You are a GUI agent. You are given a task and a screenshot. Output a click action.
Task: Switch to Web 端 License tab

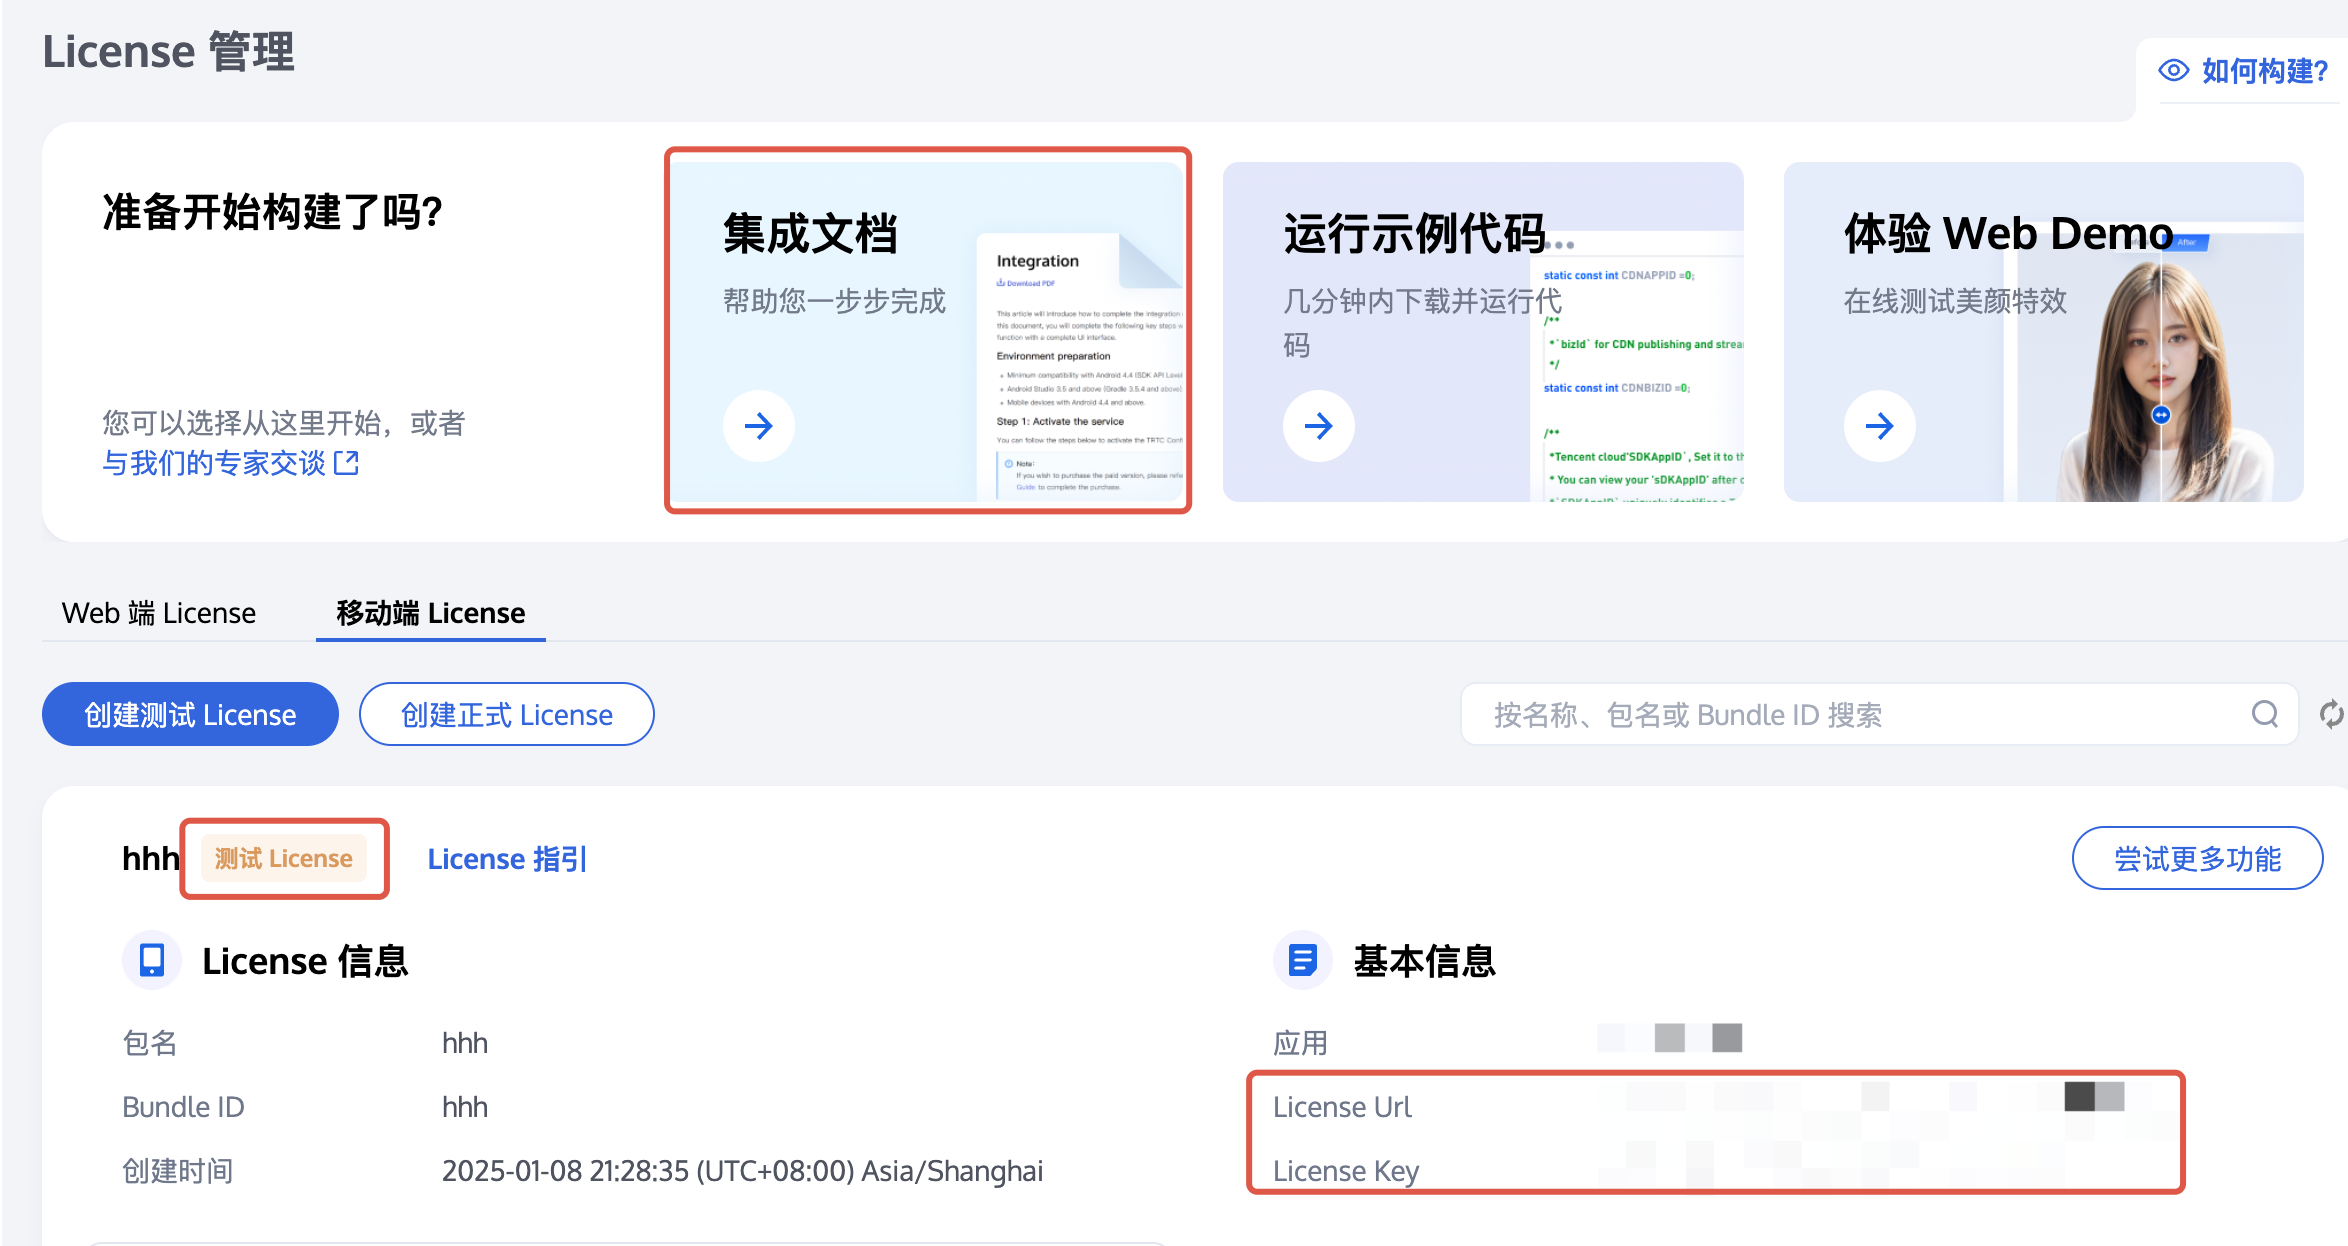(159, 613)
